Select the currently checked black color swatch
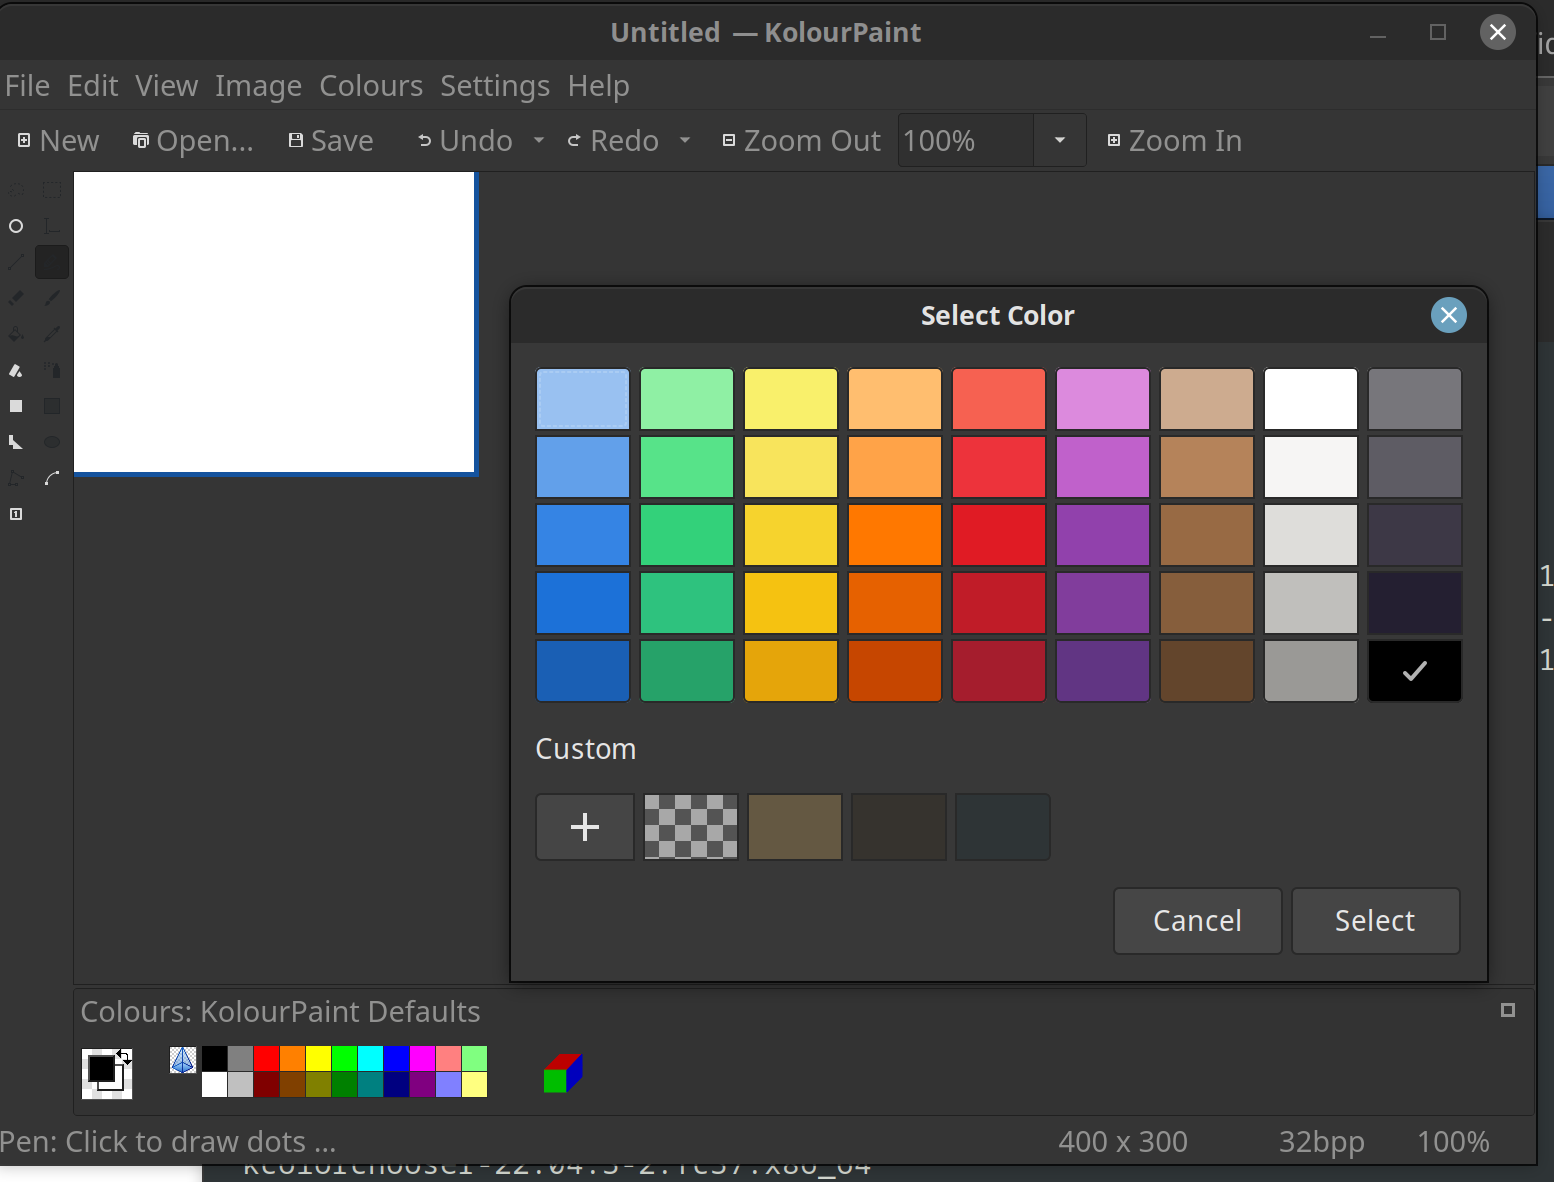 point(1414,671)
